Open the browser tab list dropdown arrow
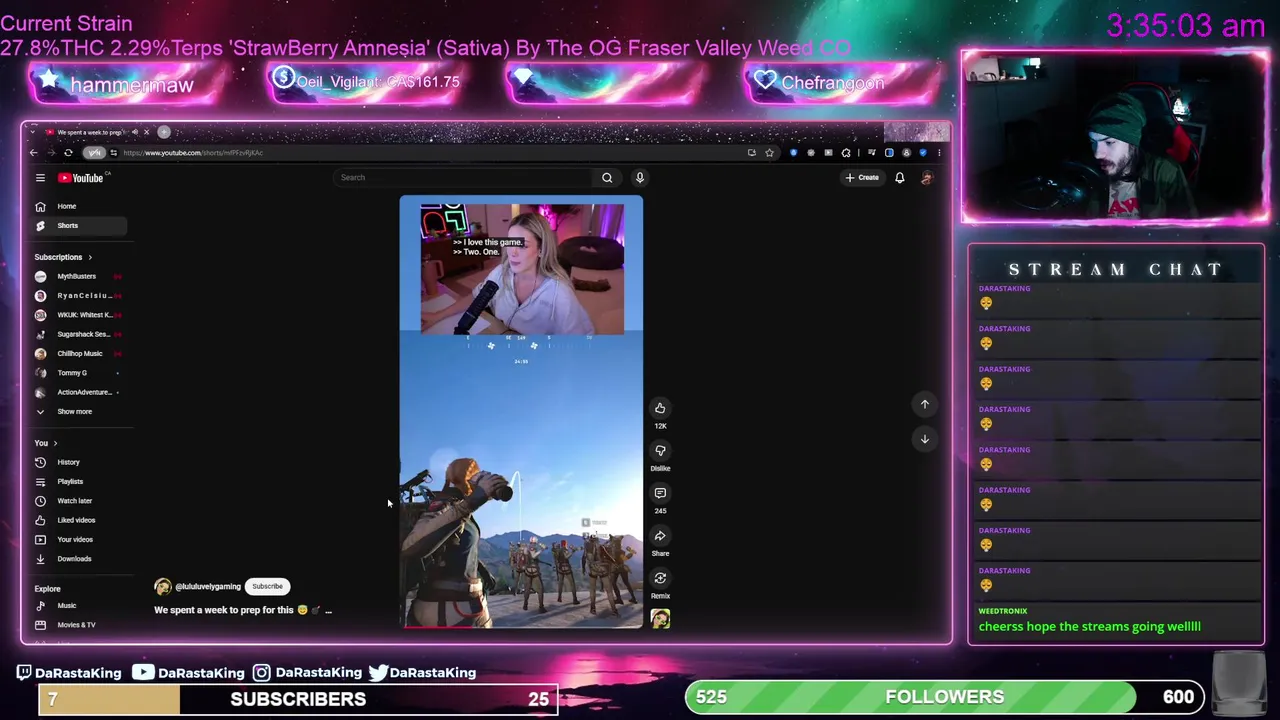This screenshot has width=1280, height=720. (33, 132)
